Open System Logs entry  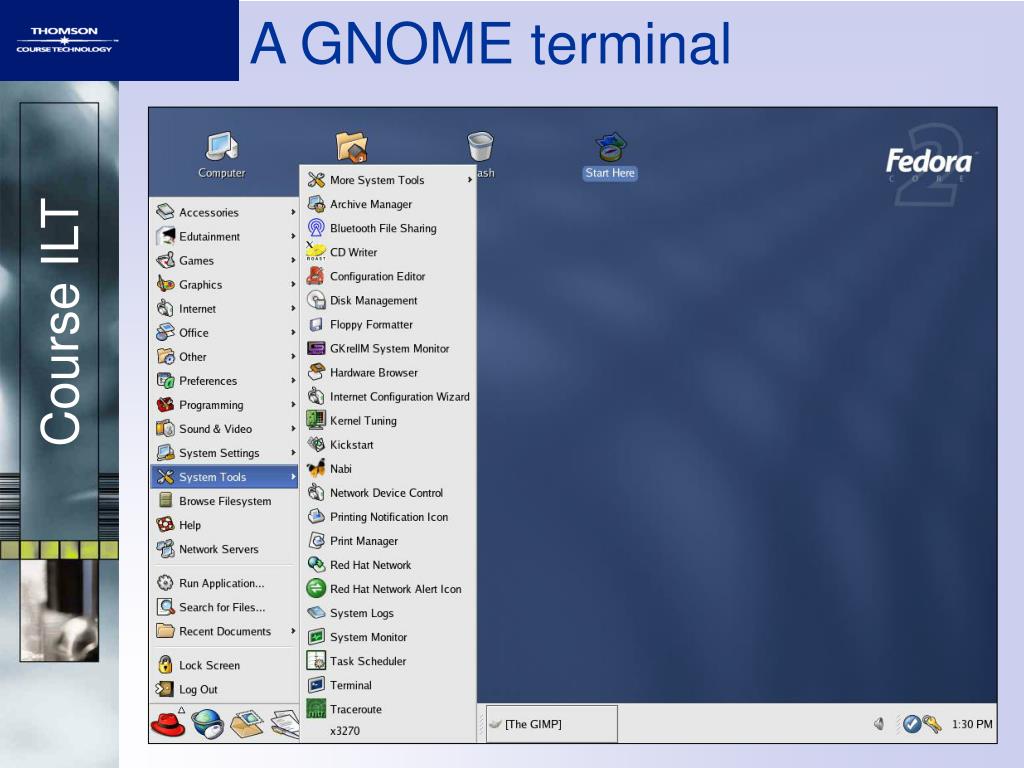[x=388, y=613]
